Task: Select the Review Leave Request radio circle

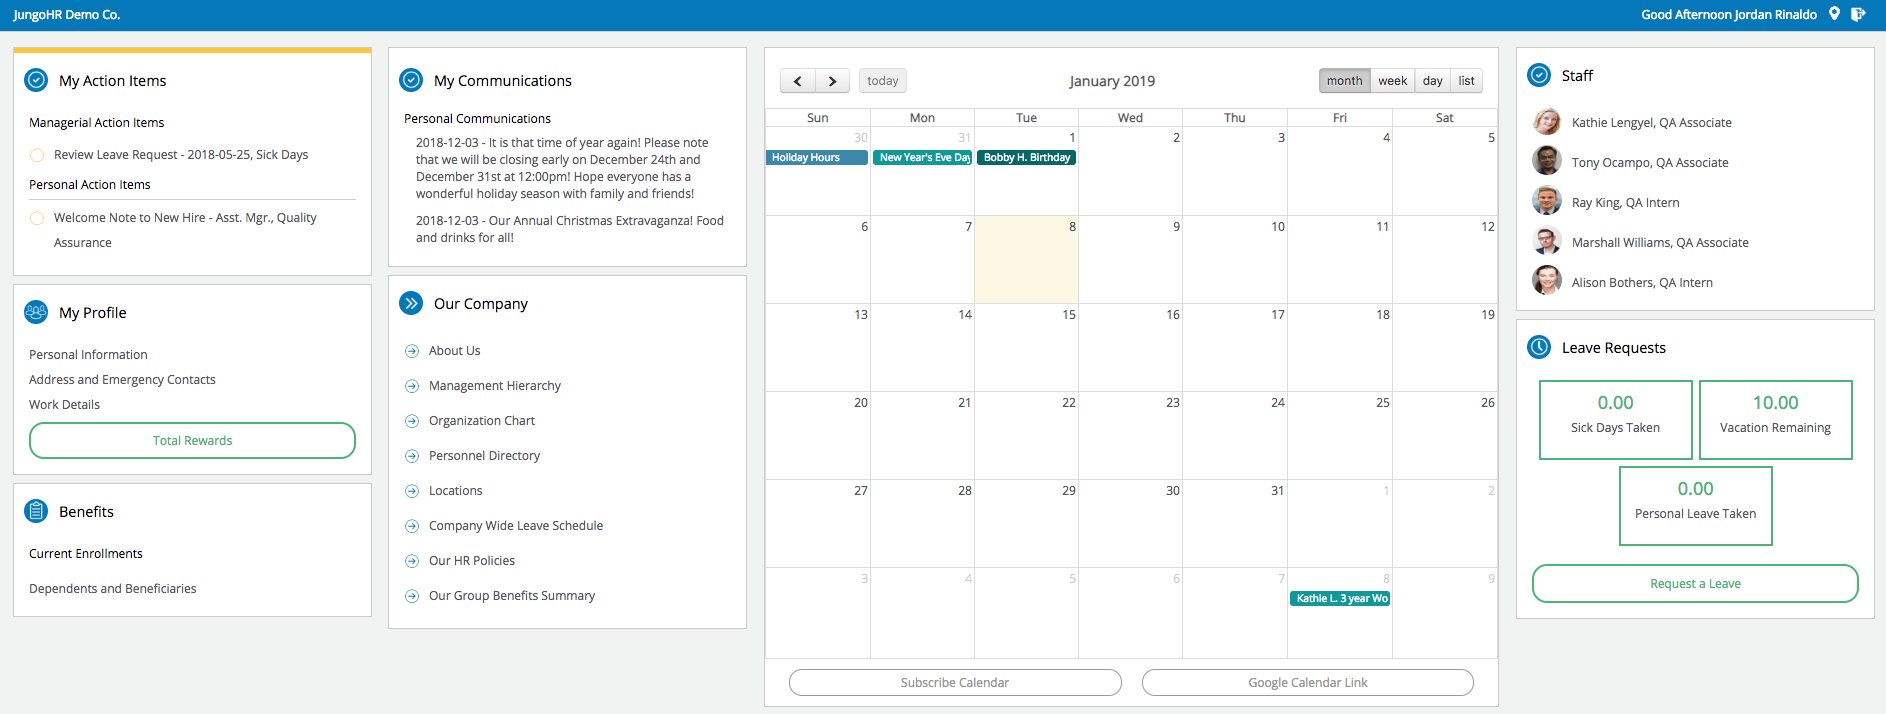Action: (x=37, y=155)
